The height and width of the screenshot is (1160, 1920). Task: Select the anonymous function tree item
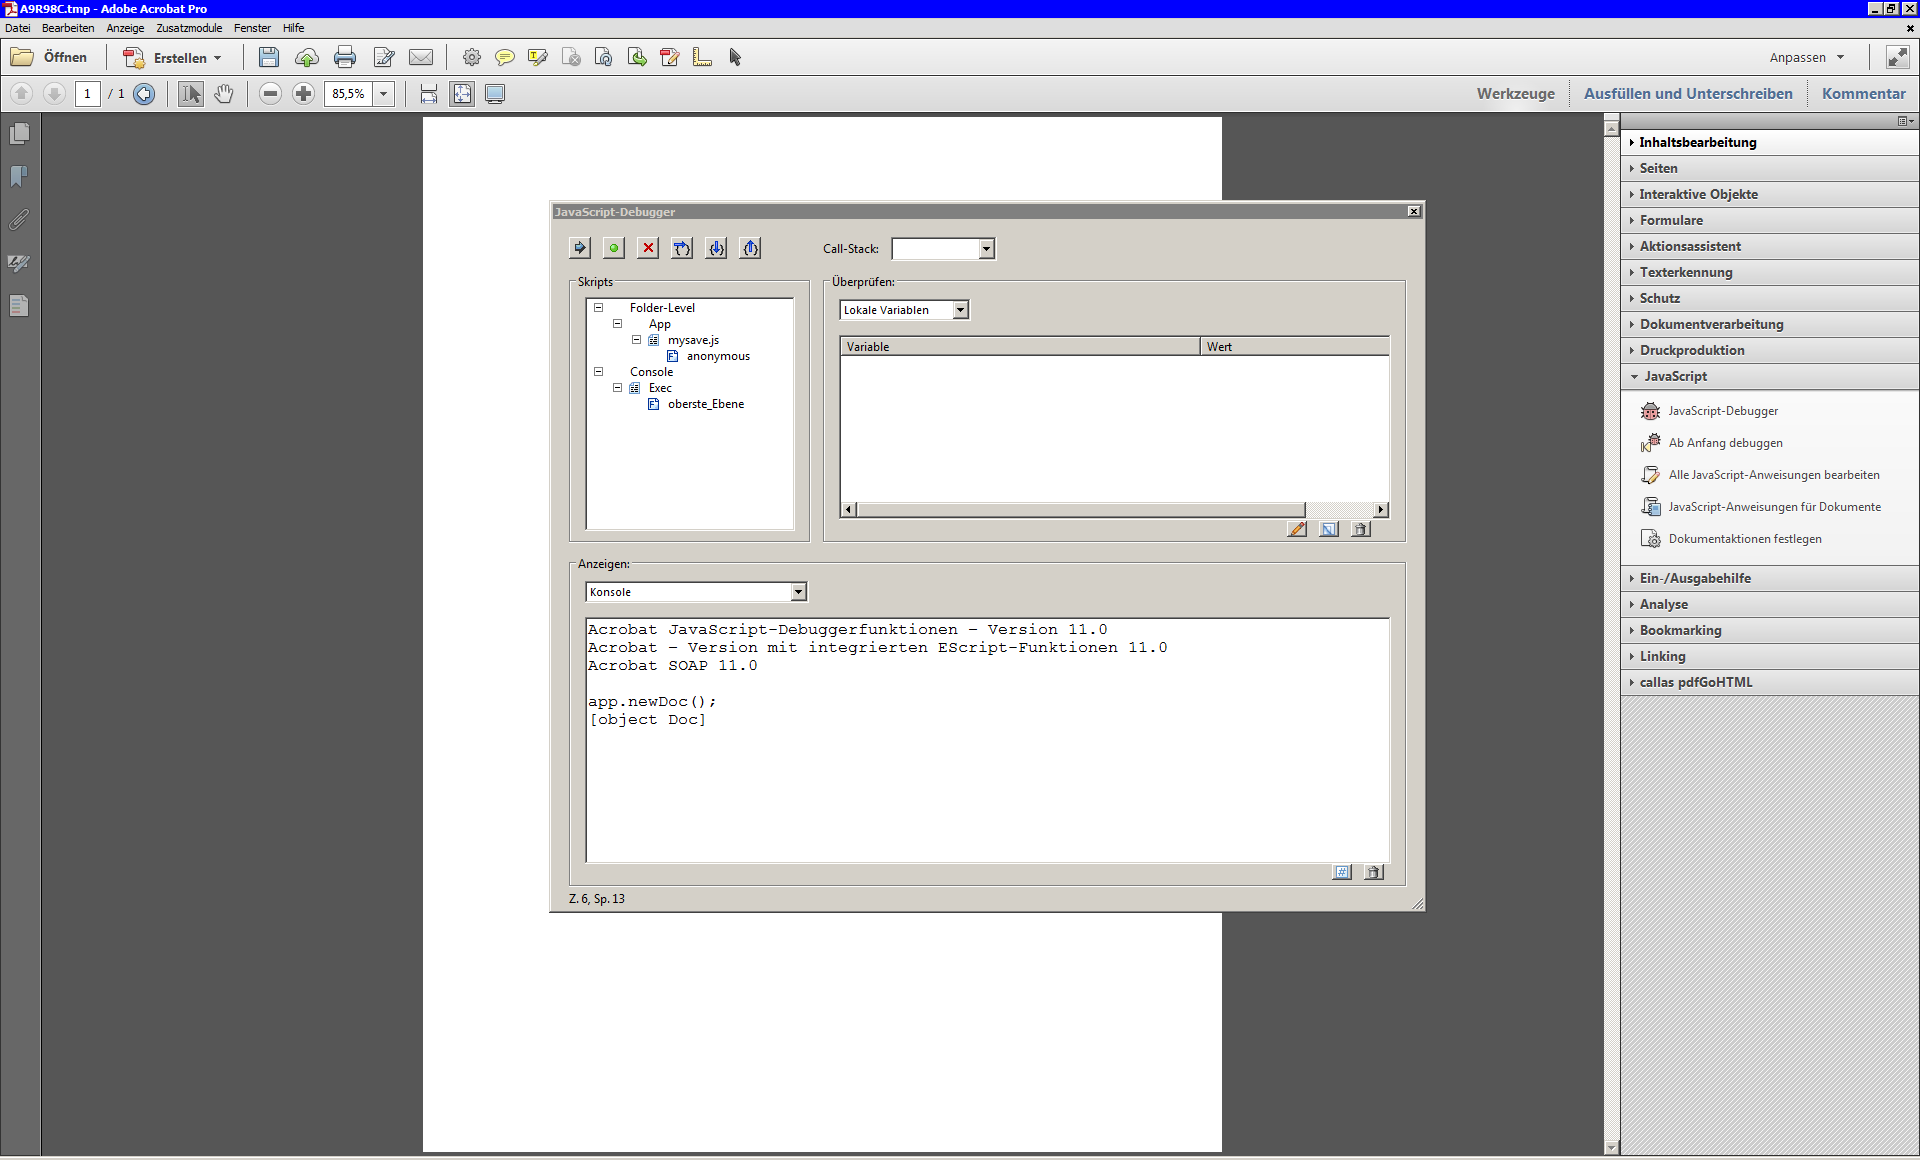(718, 356)
